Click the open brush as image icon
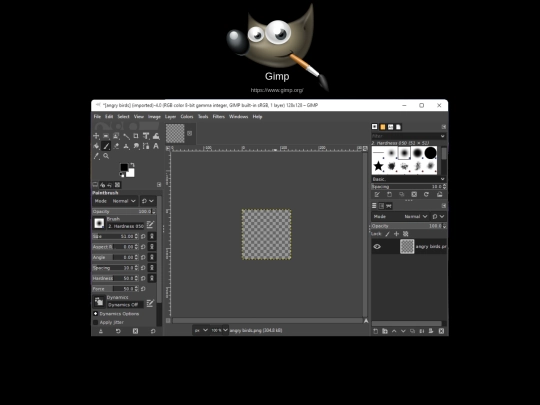The image size is (540, 405). (439, 195)
